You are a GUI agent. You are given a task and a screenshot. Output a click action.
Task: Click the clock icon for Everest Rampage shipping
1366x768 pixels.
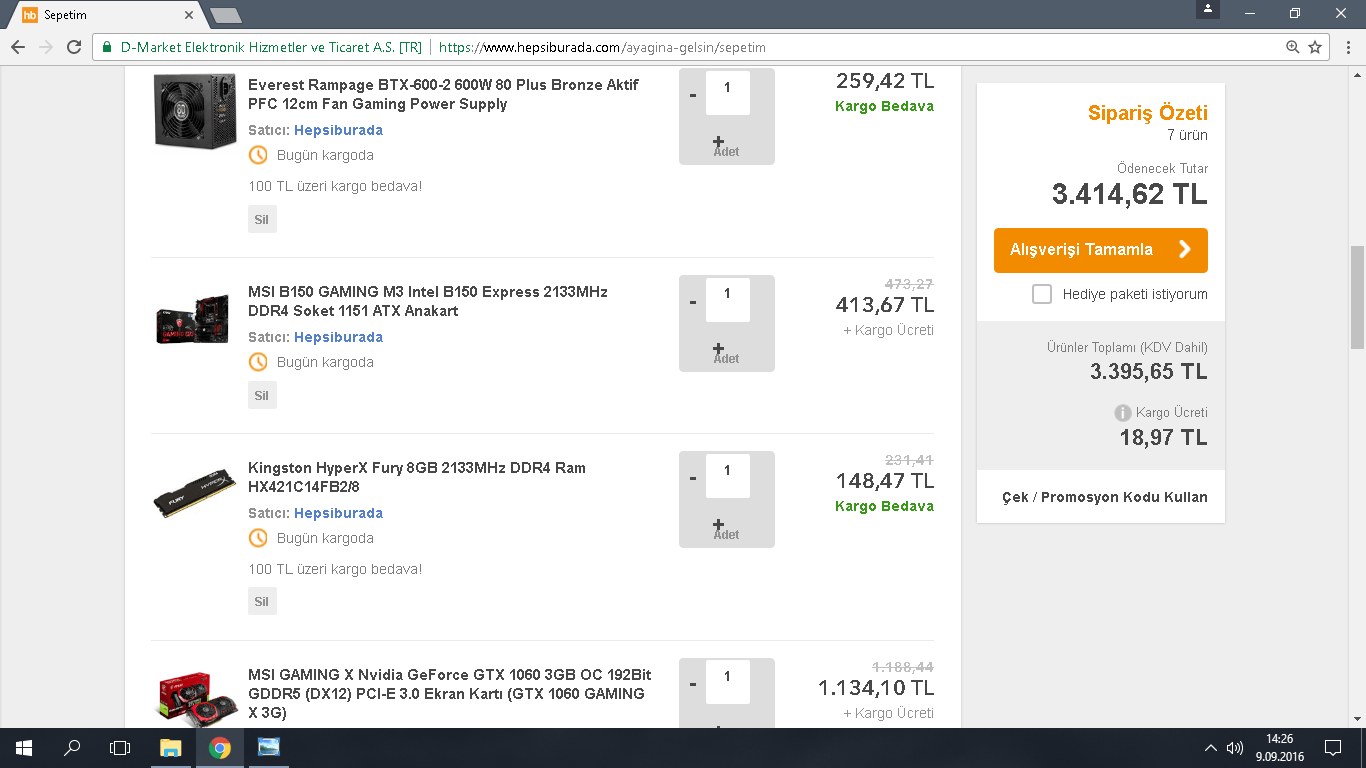click(x=258, y=155)
